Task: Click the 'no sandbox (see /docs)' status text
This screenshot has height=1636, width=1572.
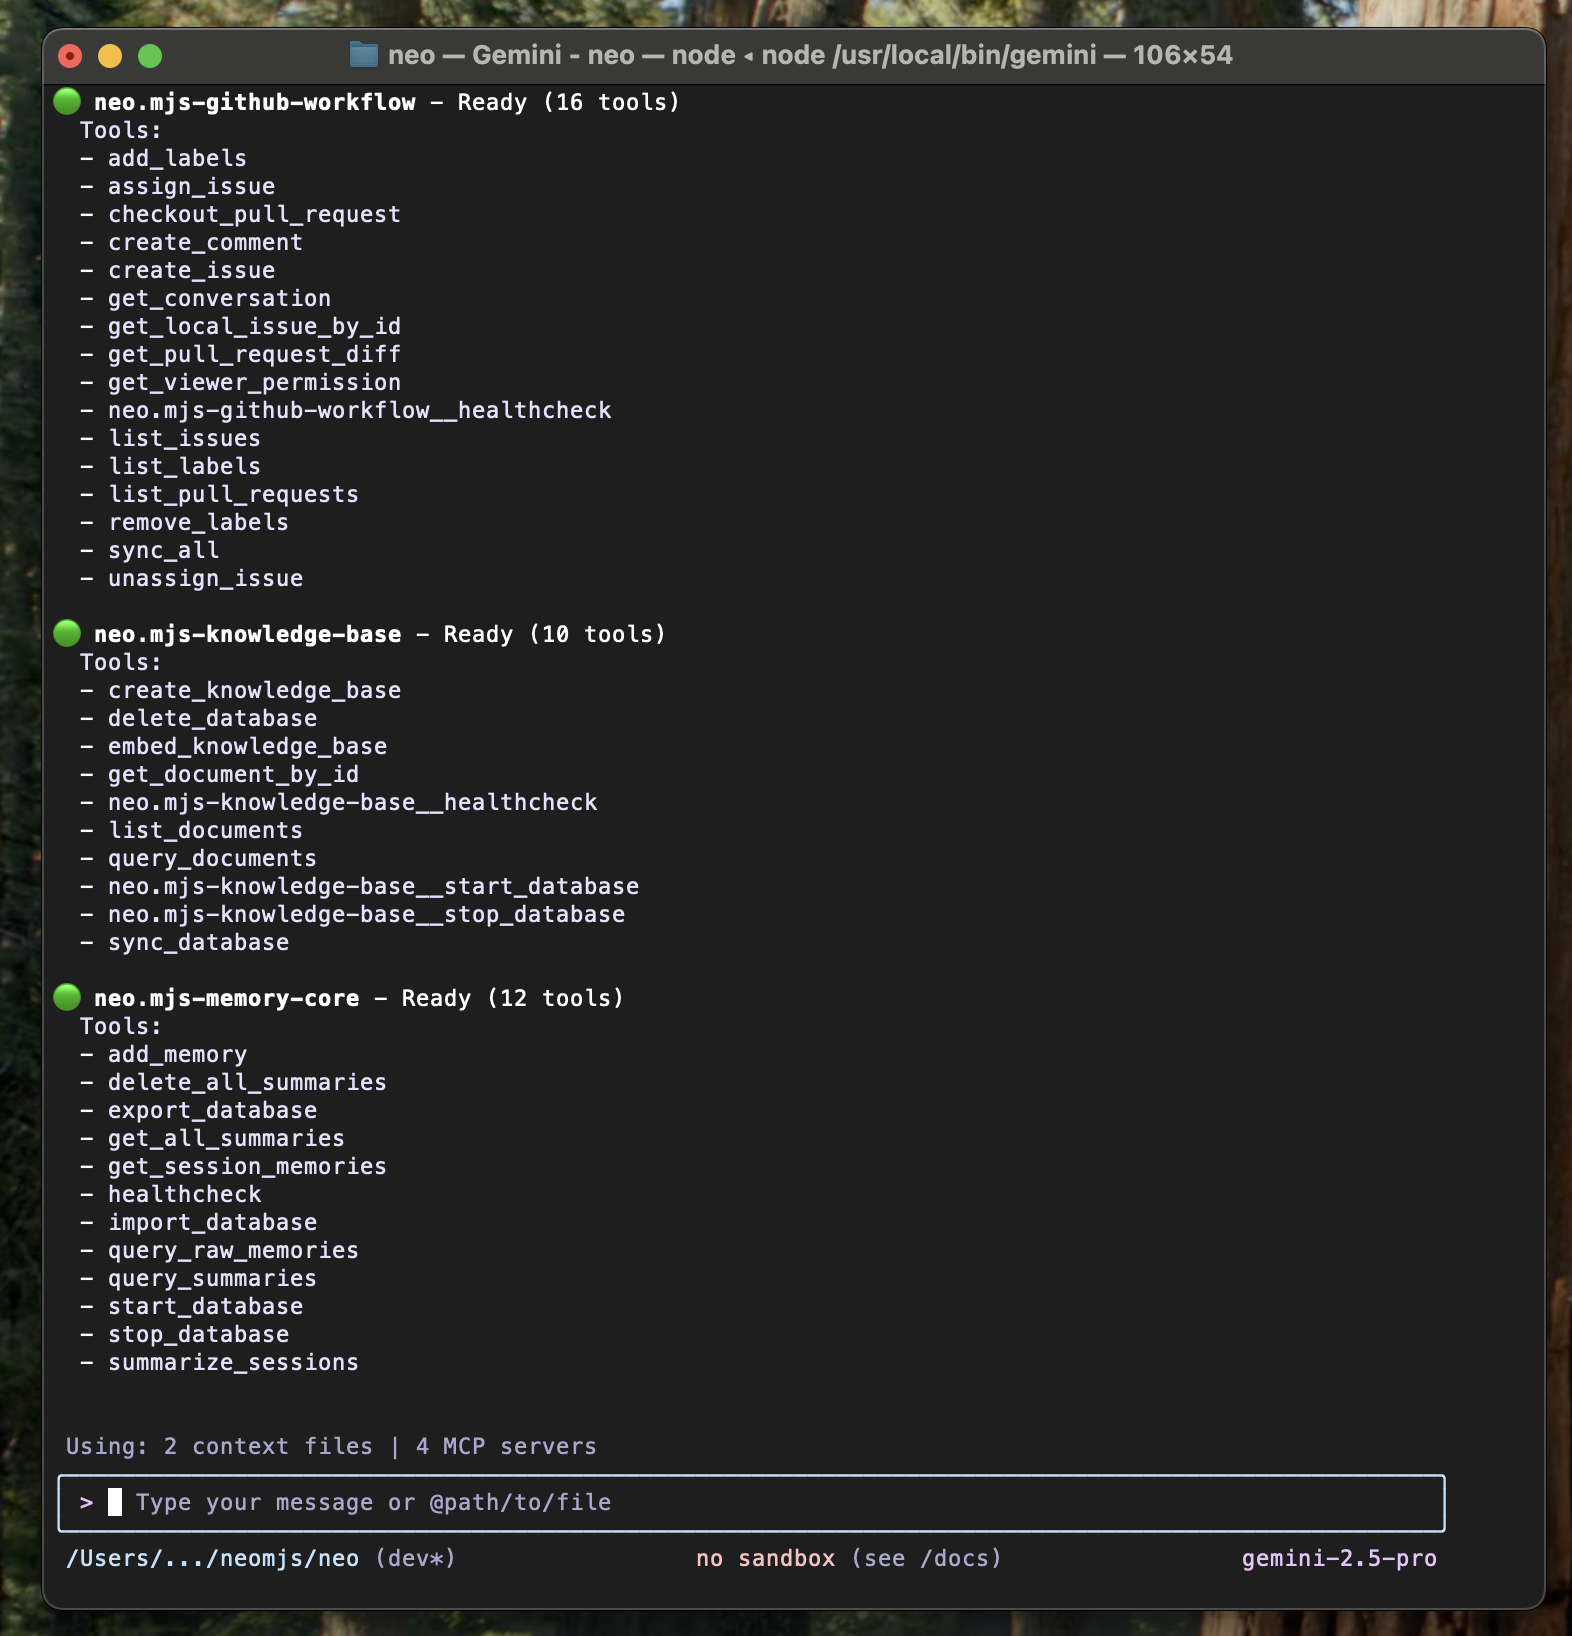Action: [x=848, y=1558]
